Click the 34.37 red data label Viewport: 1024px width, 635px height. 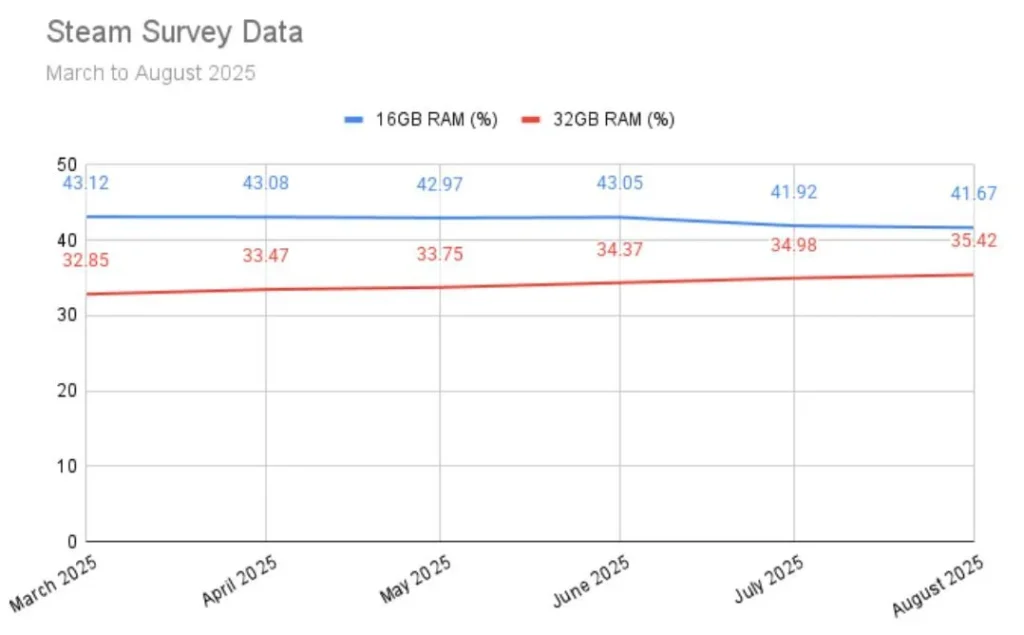pos(620,250)
